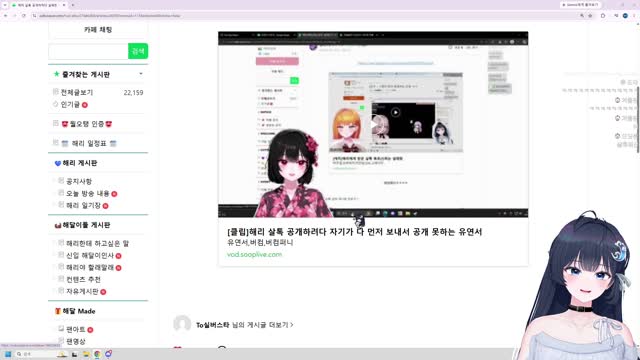Open the 필오탱 인증 board
The height and width of the screenshot is (360, 640).
[x=87, y=124]
